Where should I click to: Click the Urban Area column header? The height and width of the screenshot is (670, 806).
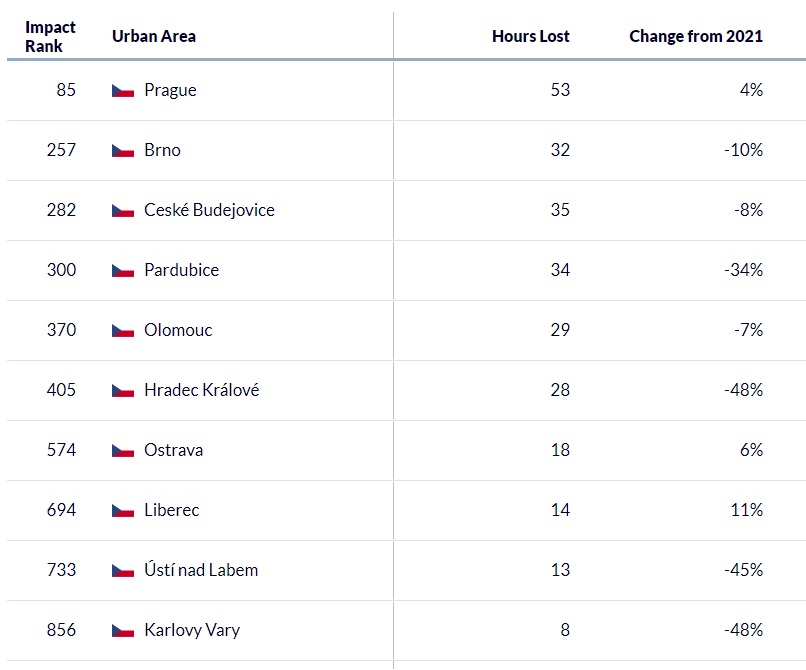154,37
